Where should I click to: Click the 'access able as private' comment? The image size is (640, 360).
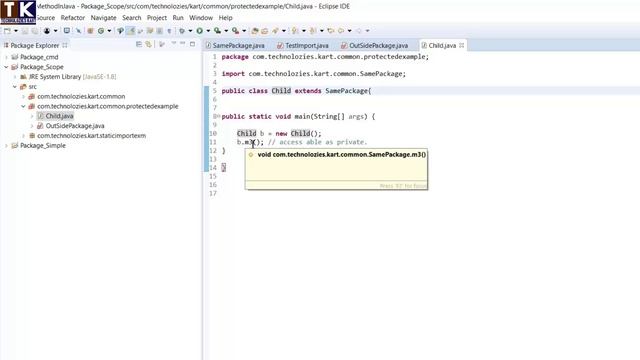(x=318, y=142)
